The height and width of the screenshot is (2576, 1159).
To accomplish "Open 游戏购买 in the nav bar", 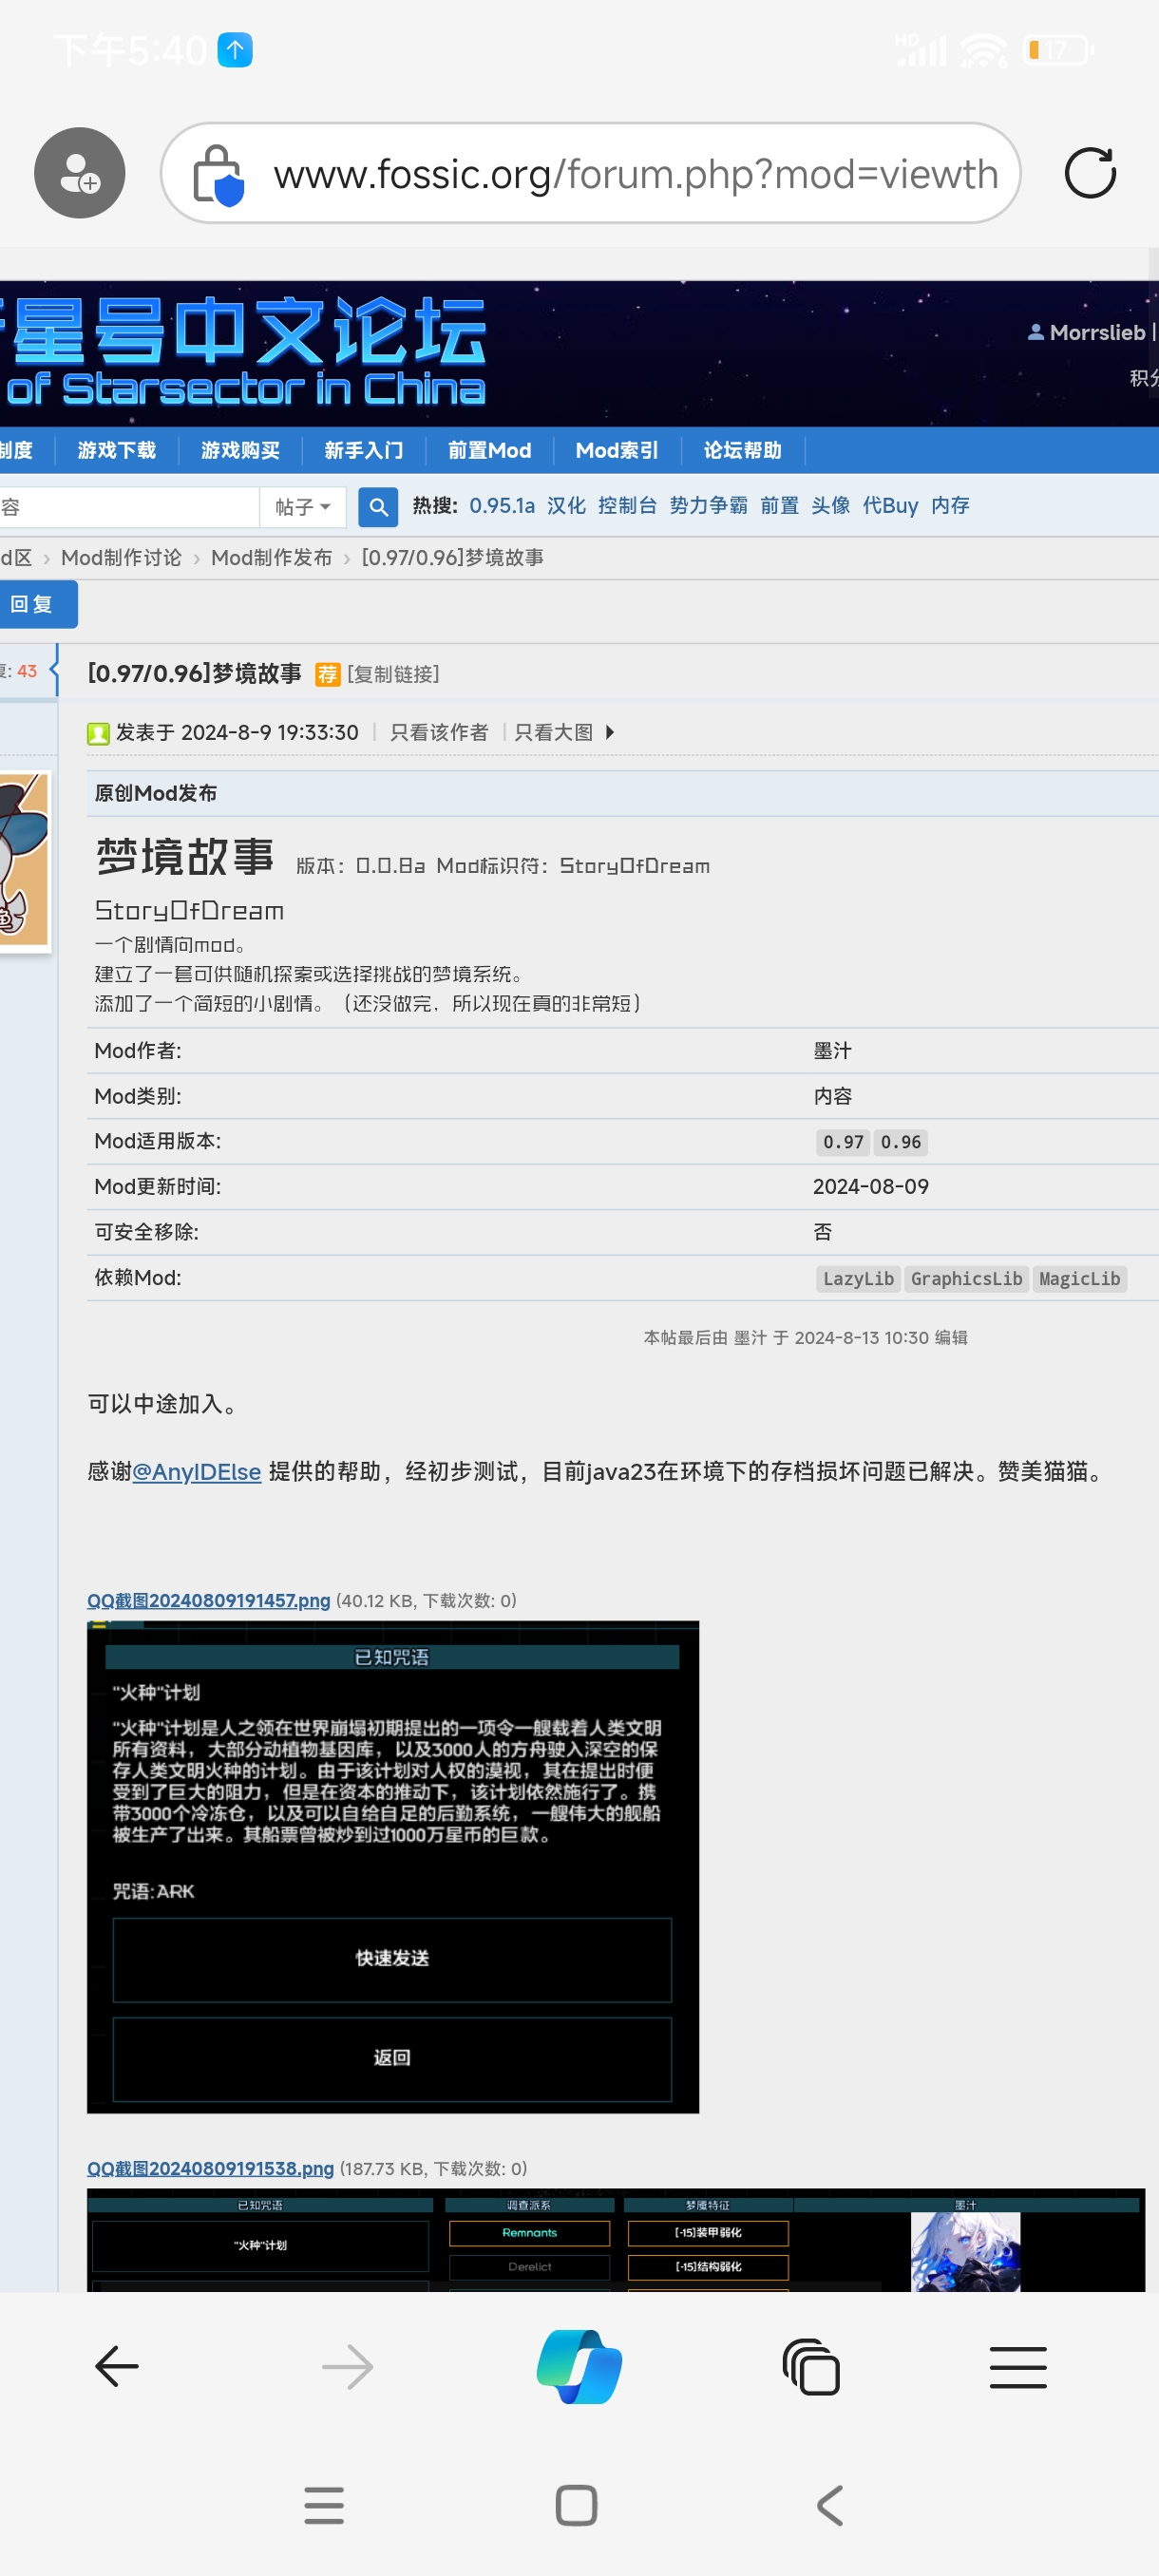I will [x=240, y=450].
